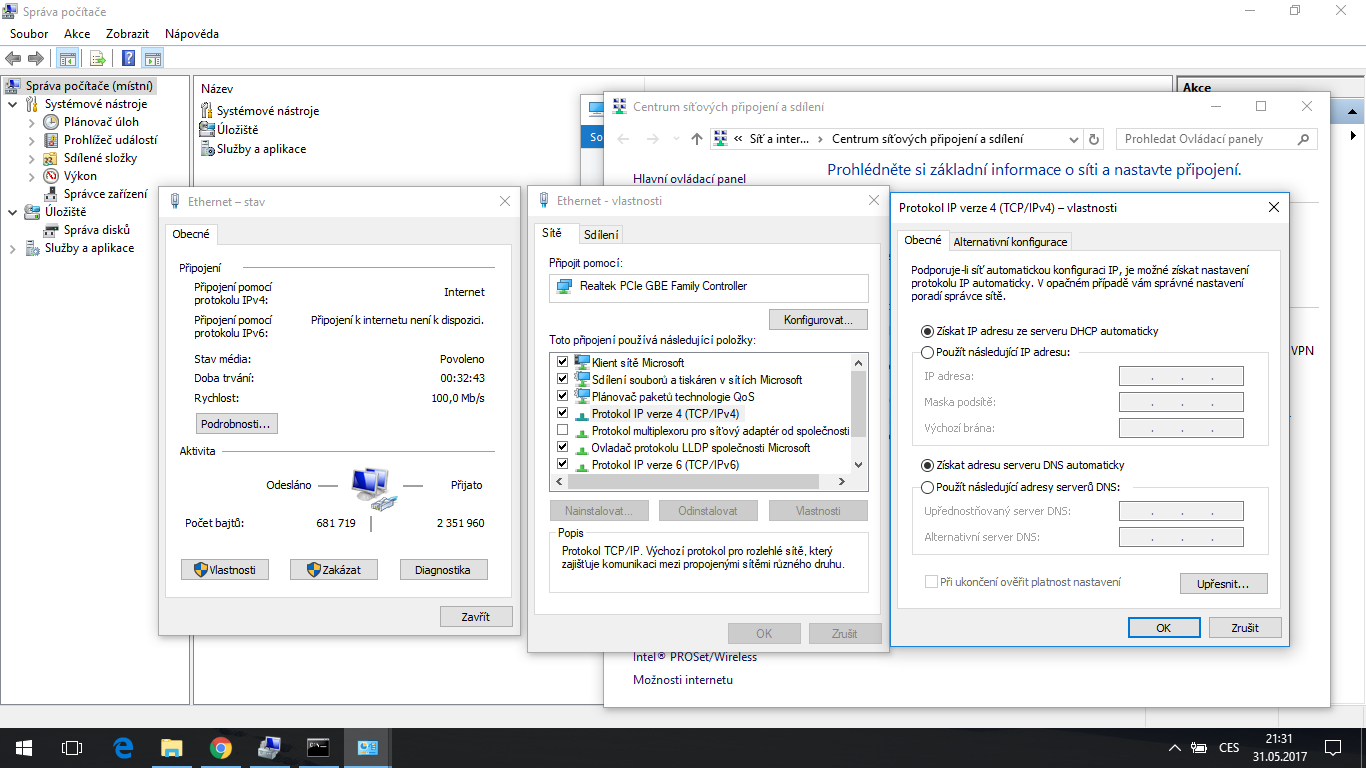Image resolution: width=1366 pixels, height=768 pixels.
Task: Launch Microsoft Edge from the taskbar
Action: point(123,747)
